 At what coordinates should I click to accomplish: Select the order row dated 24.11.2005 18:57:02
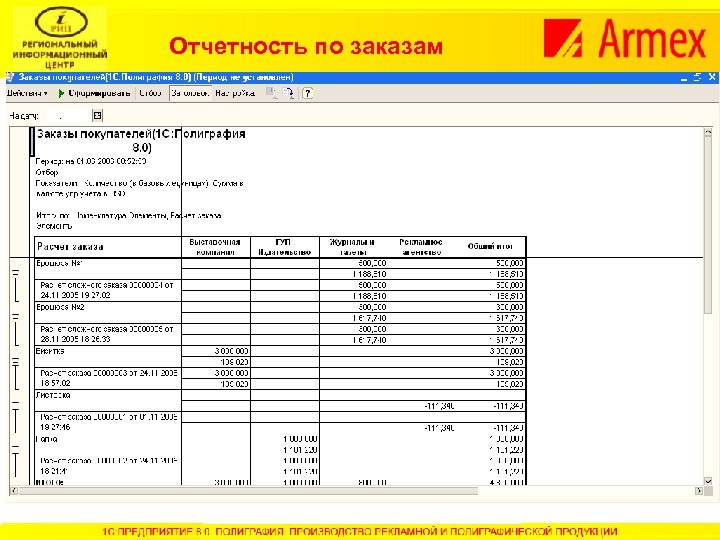109,378
